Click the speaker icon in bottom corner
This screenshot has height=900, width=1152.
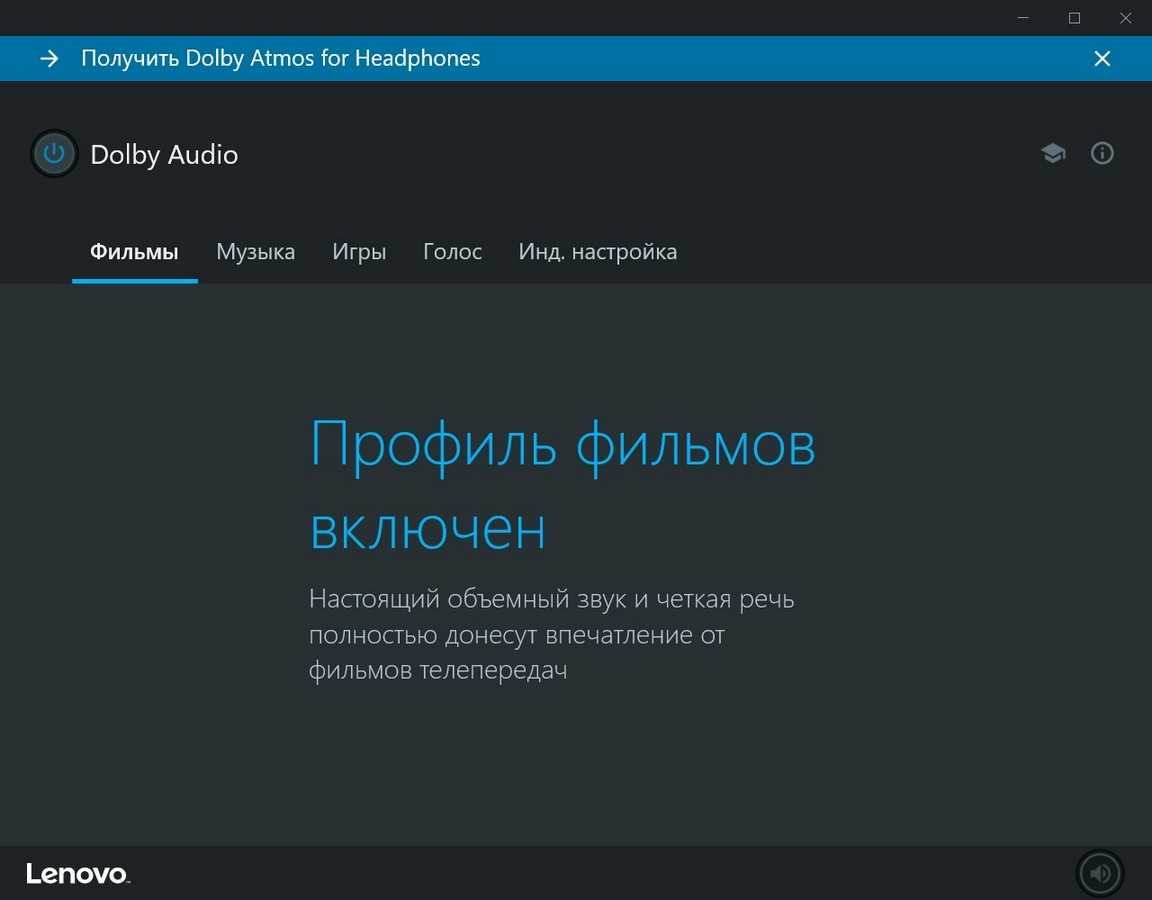[1100, 873]
